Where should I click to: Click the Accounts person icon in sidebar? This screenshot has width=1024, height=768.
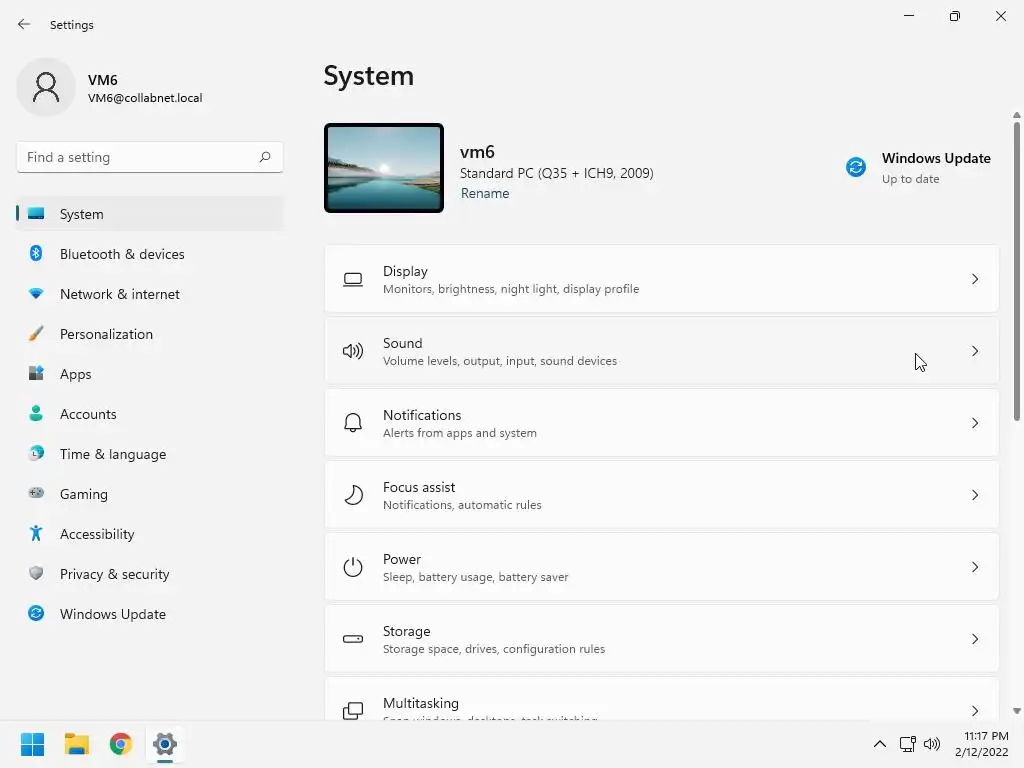pos(36,413)
